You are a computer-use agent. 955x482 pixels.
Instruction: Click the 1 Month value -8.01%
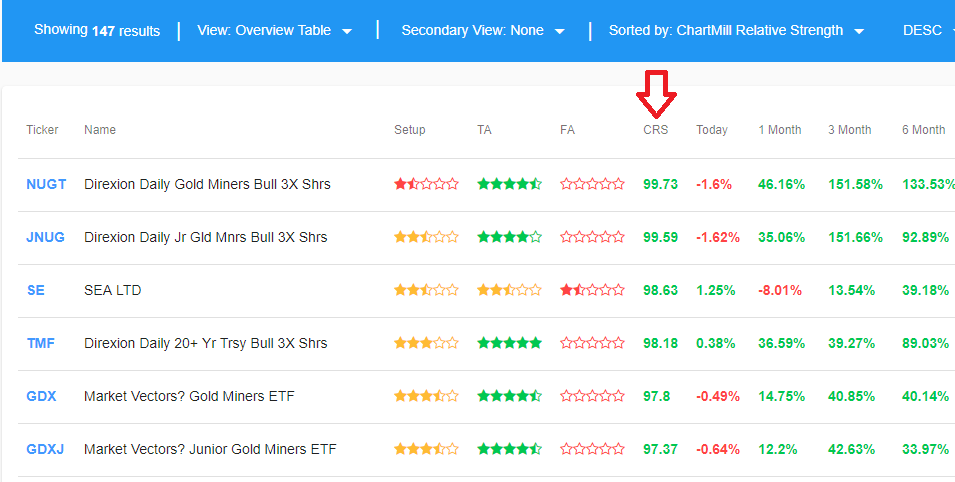click(x=780, y=290)
